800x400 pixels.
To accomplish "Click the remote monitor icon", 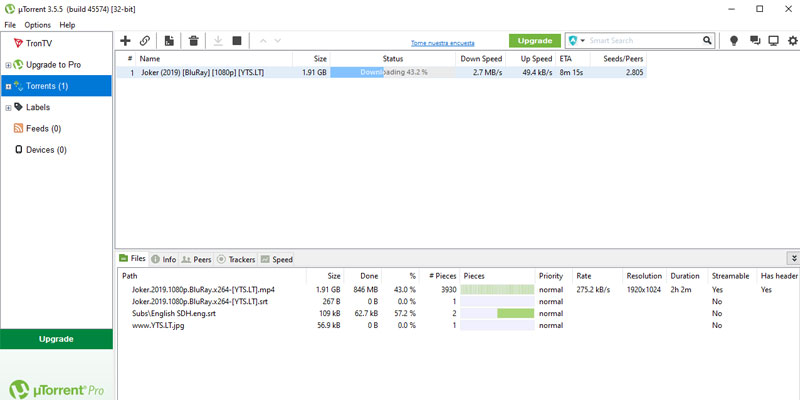I will pos(773,41).
